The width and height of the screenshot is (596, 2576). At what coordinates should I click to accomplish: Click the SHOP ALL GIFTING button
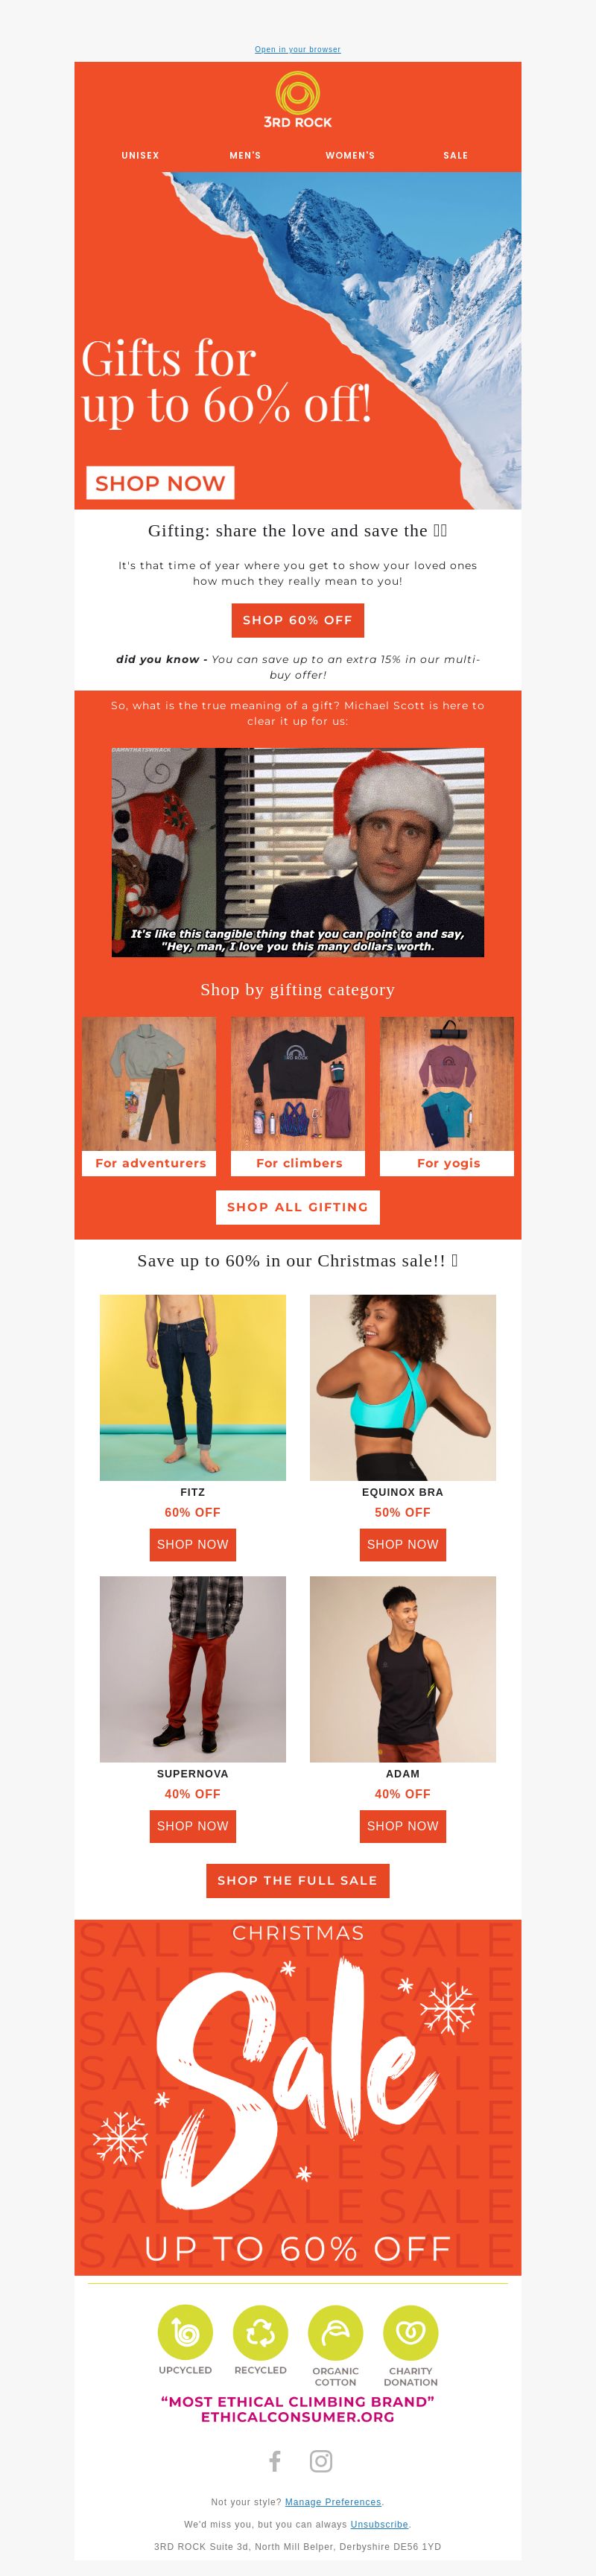coord(298,1207)
